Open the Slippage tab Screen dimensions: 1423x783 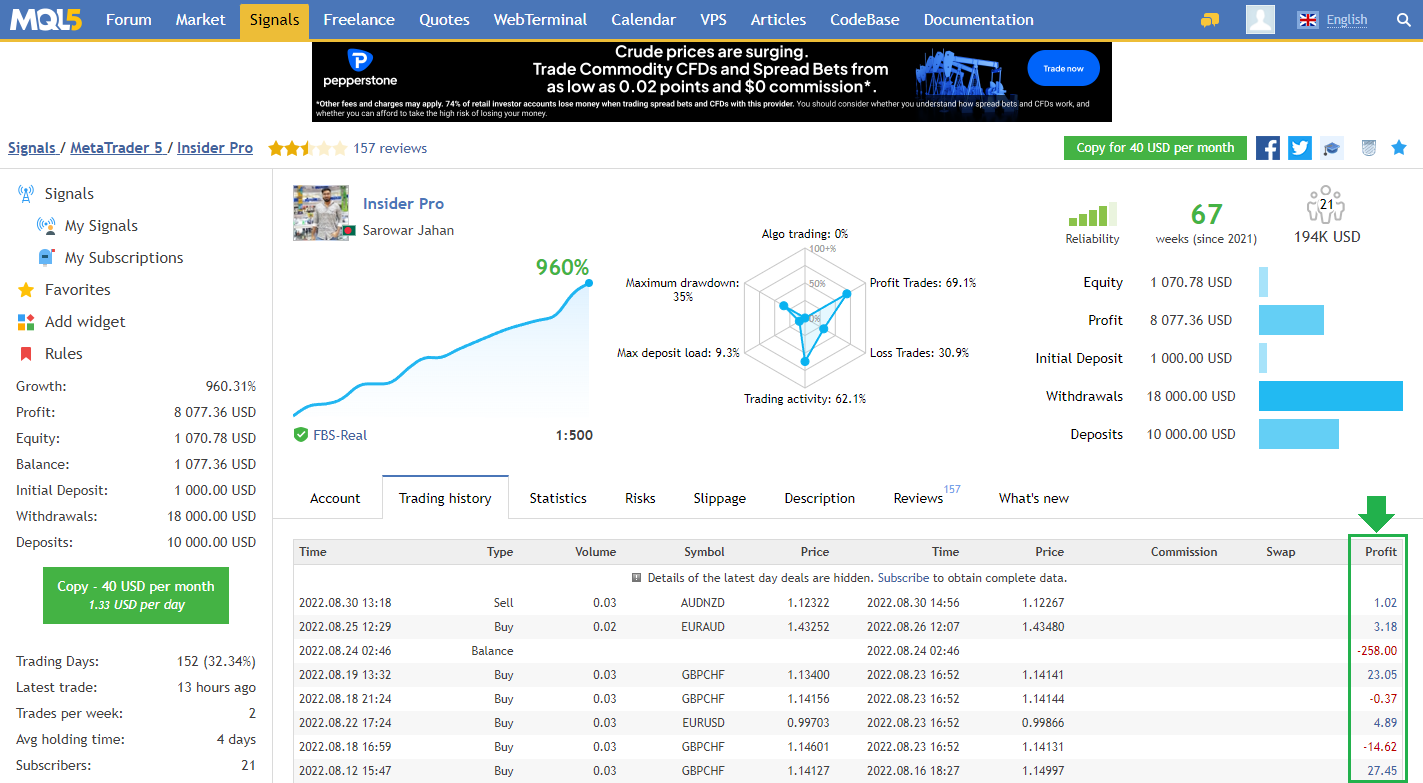[x=719, y=498]
